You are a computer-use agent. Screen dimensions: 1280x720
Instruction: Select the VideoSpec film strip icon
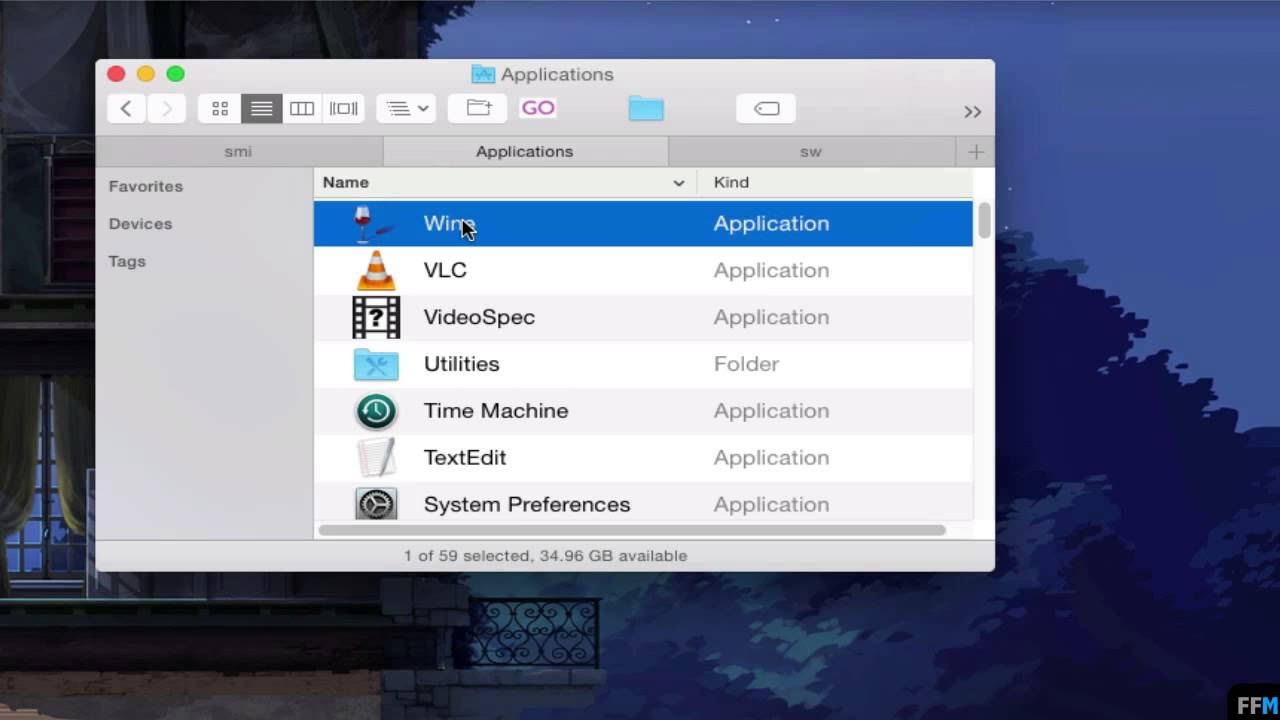[x=376, y=317]
